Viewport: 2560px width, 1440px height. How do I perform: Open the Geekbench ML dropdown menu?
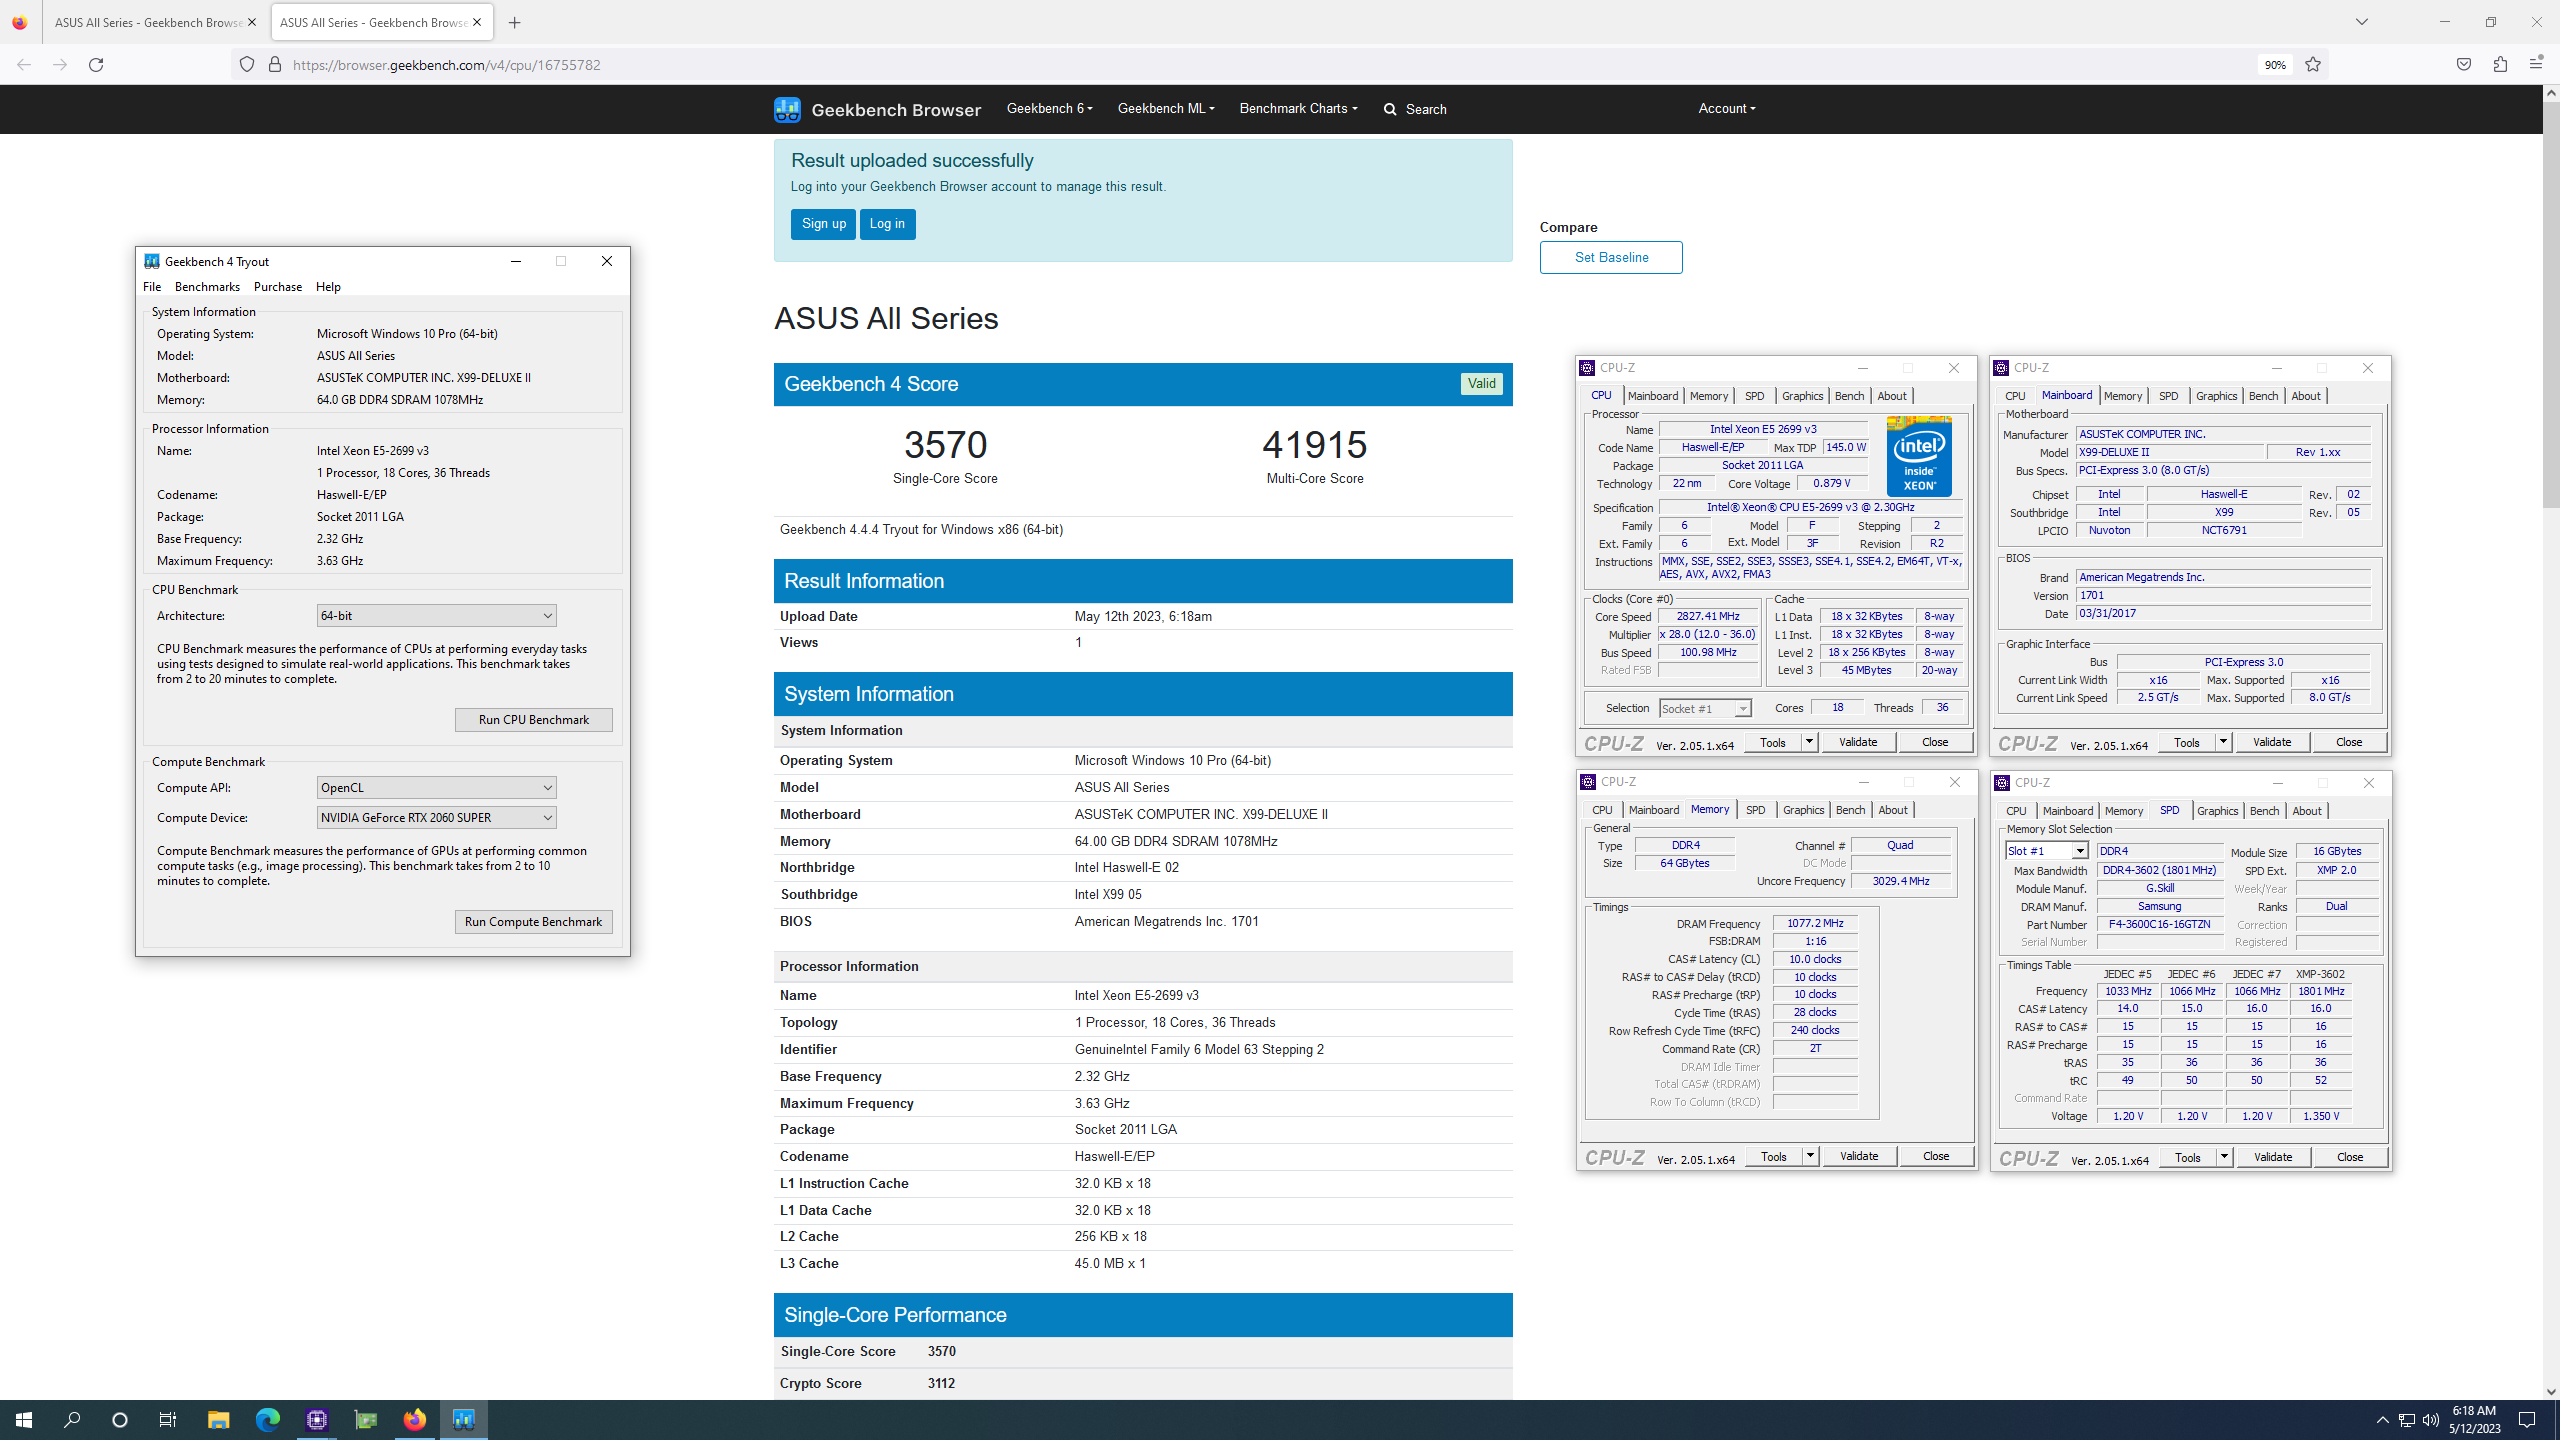[x=1166, y=109]
